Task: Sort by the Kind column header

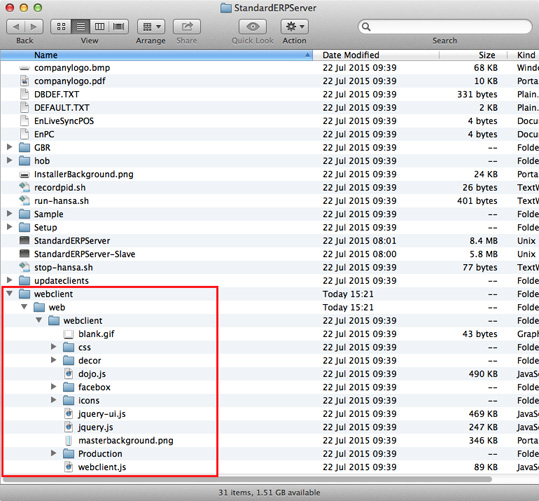Action: tap(523, 55)
